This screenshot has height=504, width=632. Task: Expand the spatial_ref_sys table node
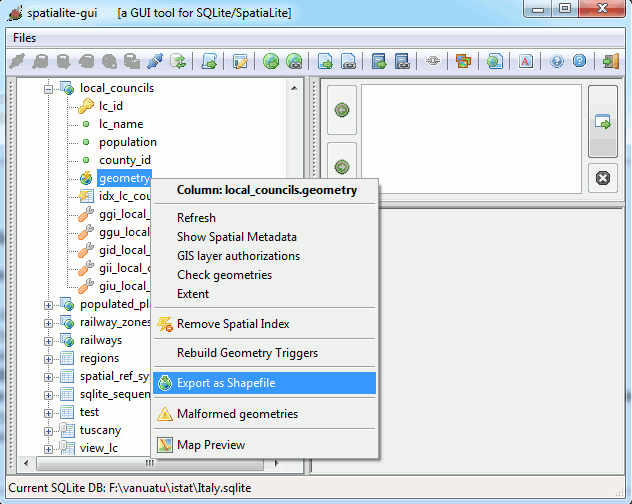point(48,377)
